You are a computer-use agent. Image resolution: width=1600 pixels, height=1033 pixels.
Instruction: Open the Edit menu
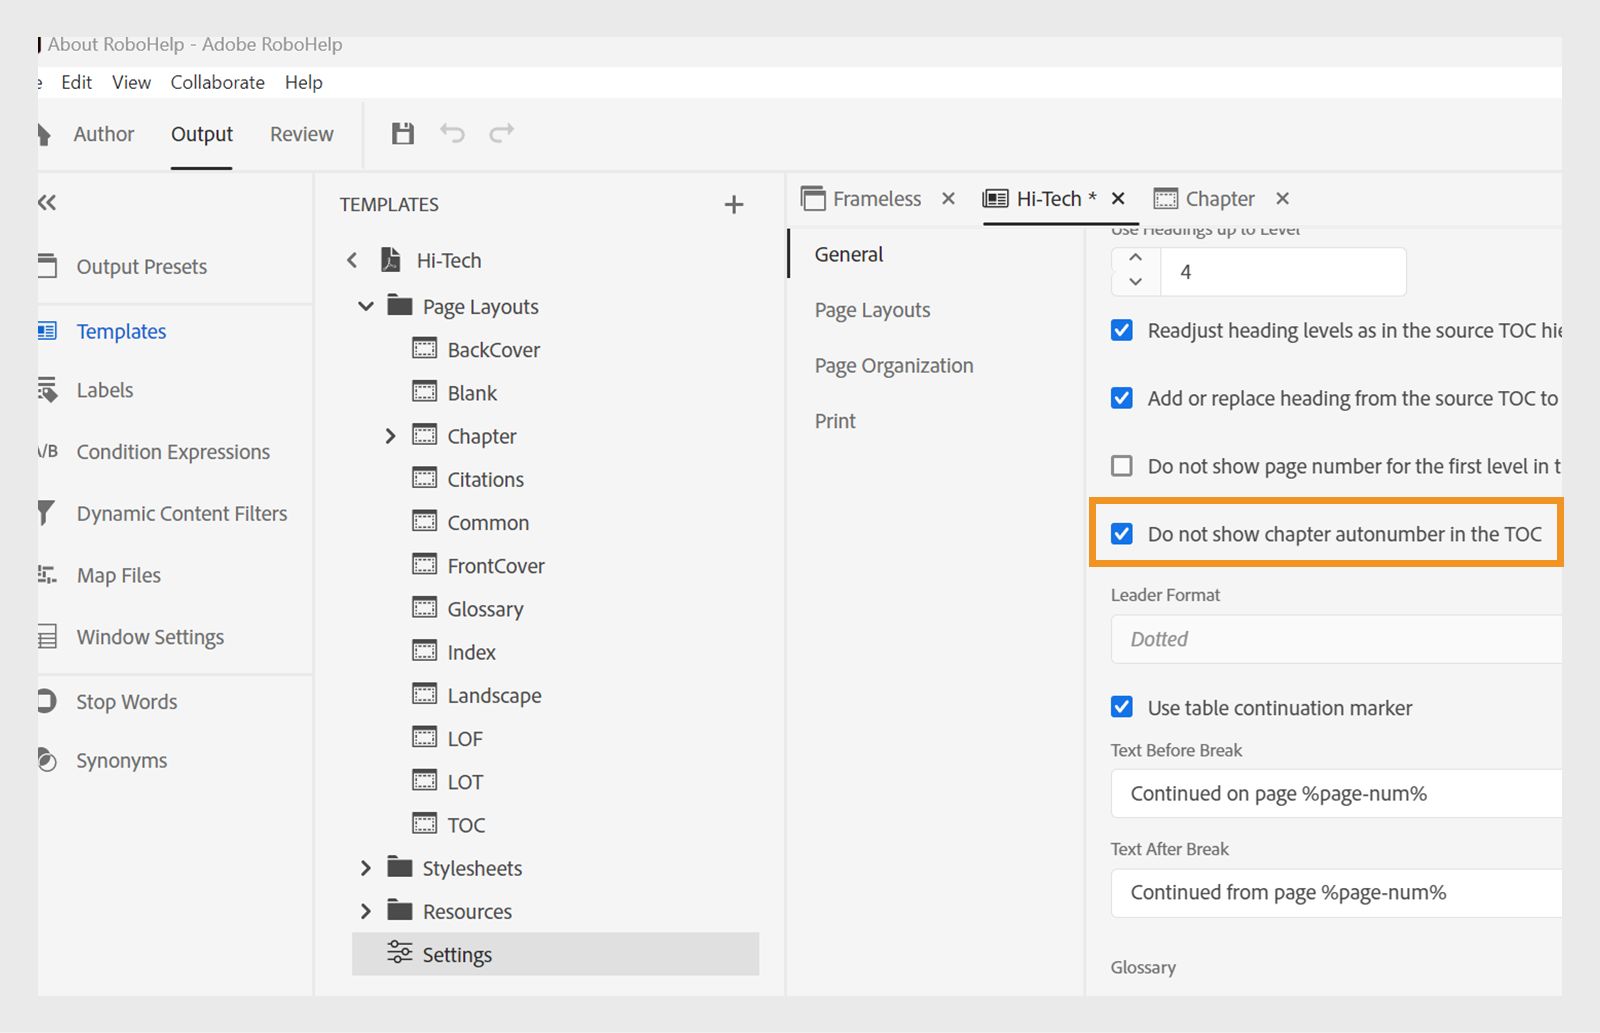(76, 82)
